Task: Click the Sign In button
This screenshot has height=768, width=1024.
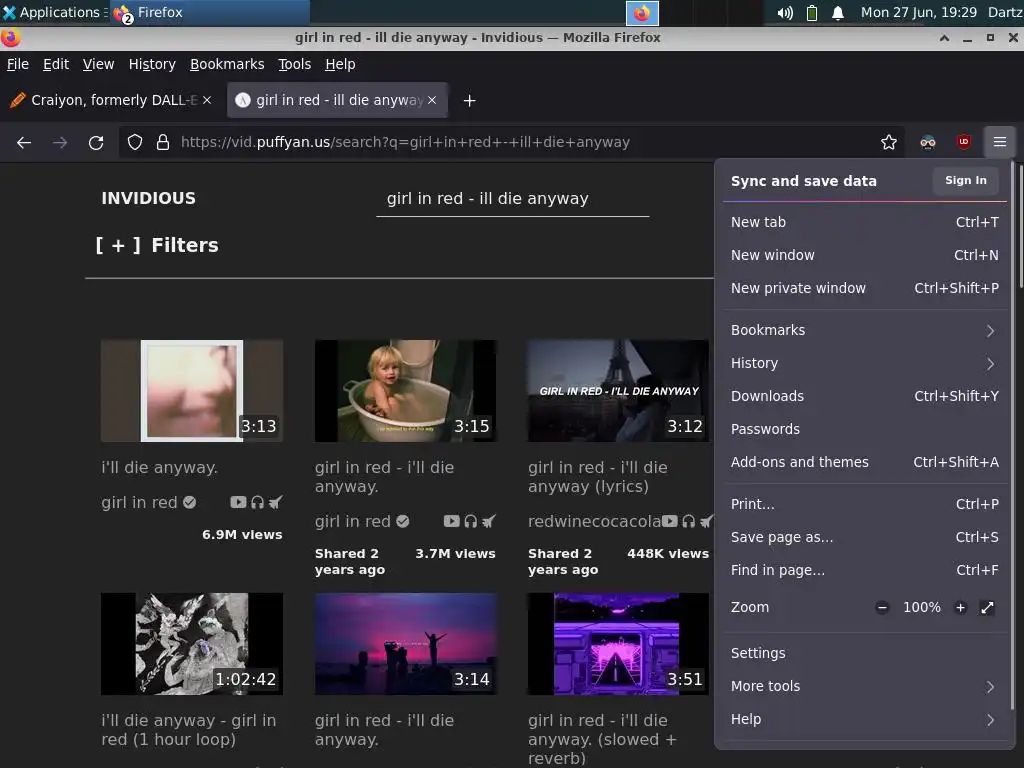Action: click(965, 180)
